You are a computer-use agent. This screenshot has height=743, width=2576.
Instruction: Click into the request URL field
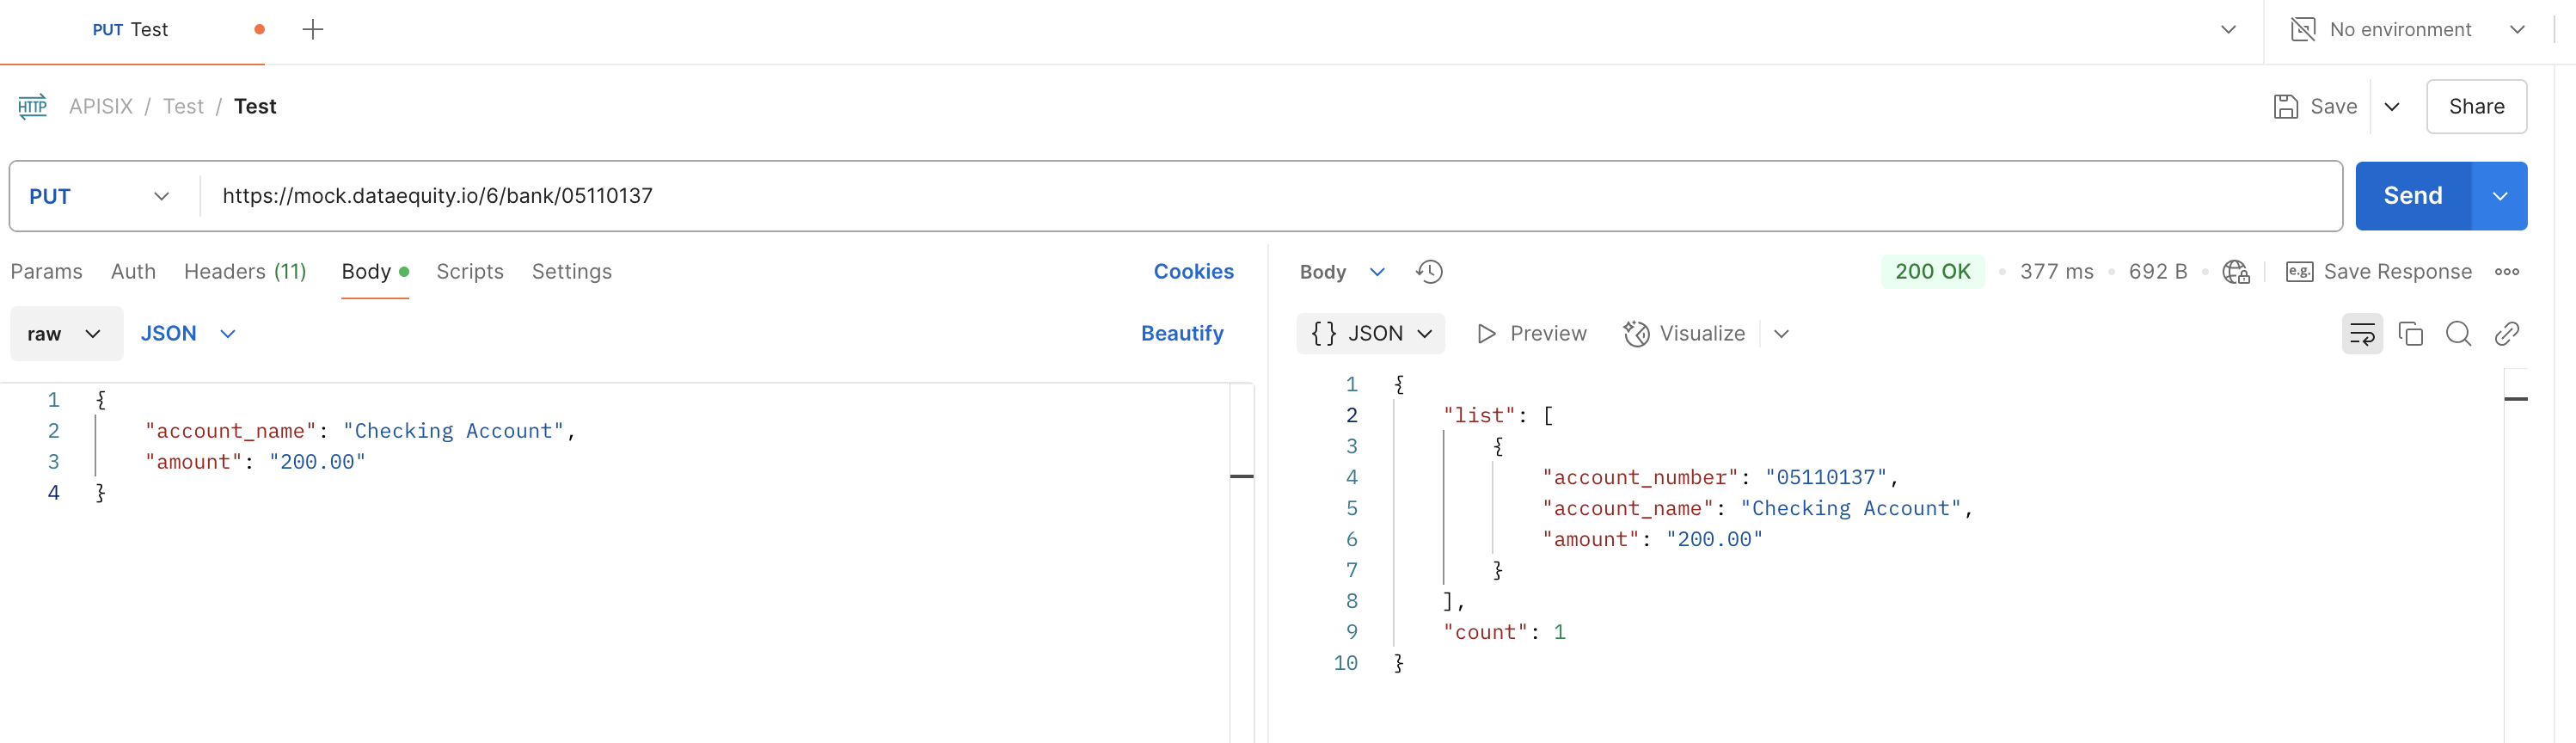tap(1270, 196)
